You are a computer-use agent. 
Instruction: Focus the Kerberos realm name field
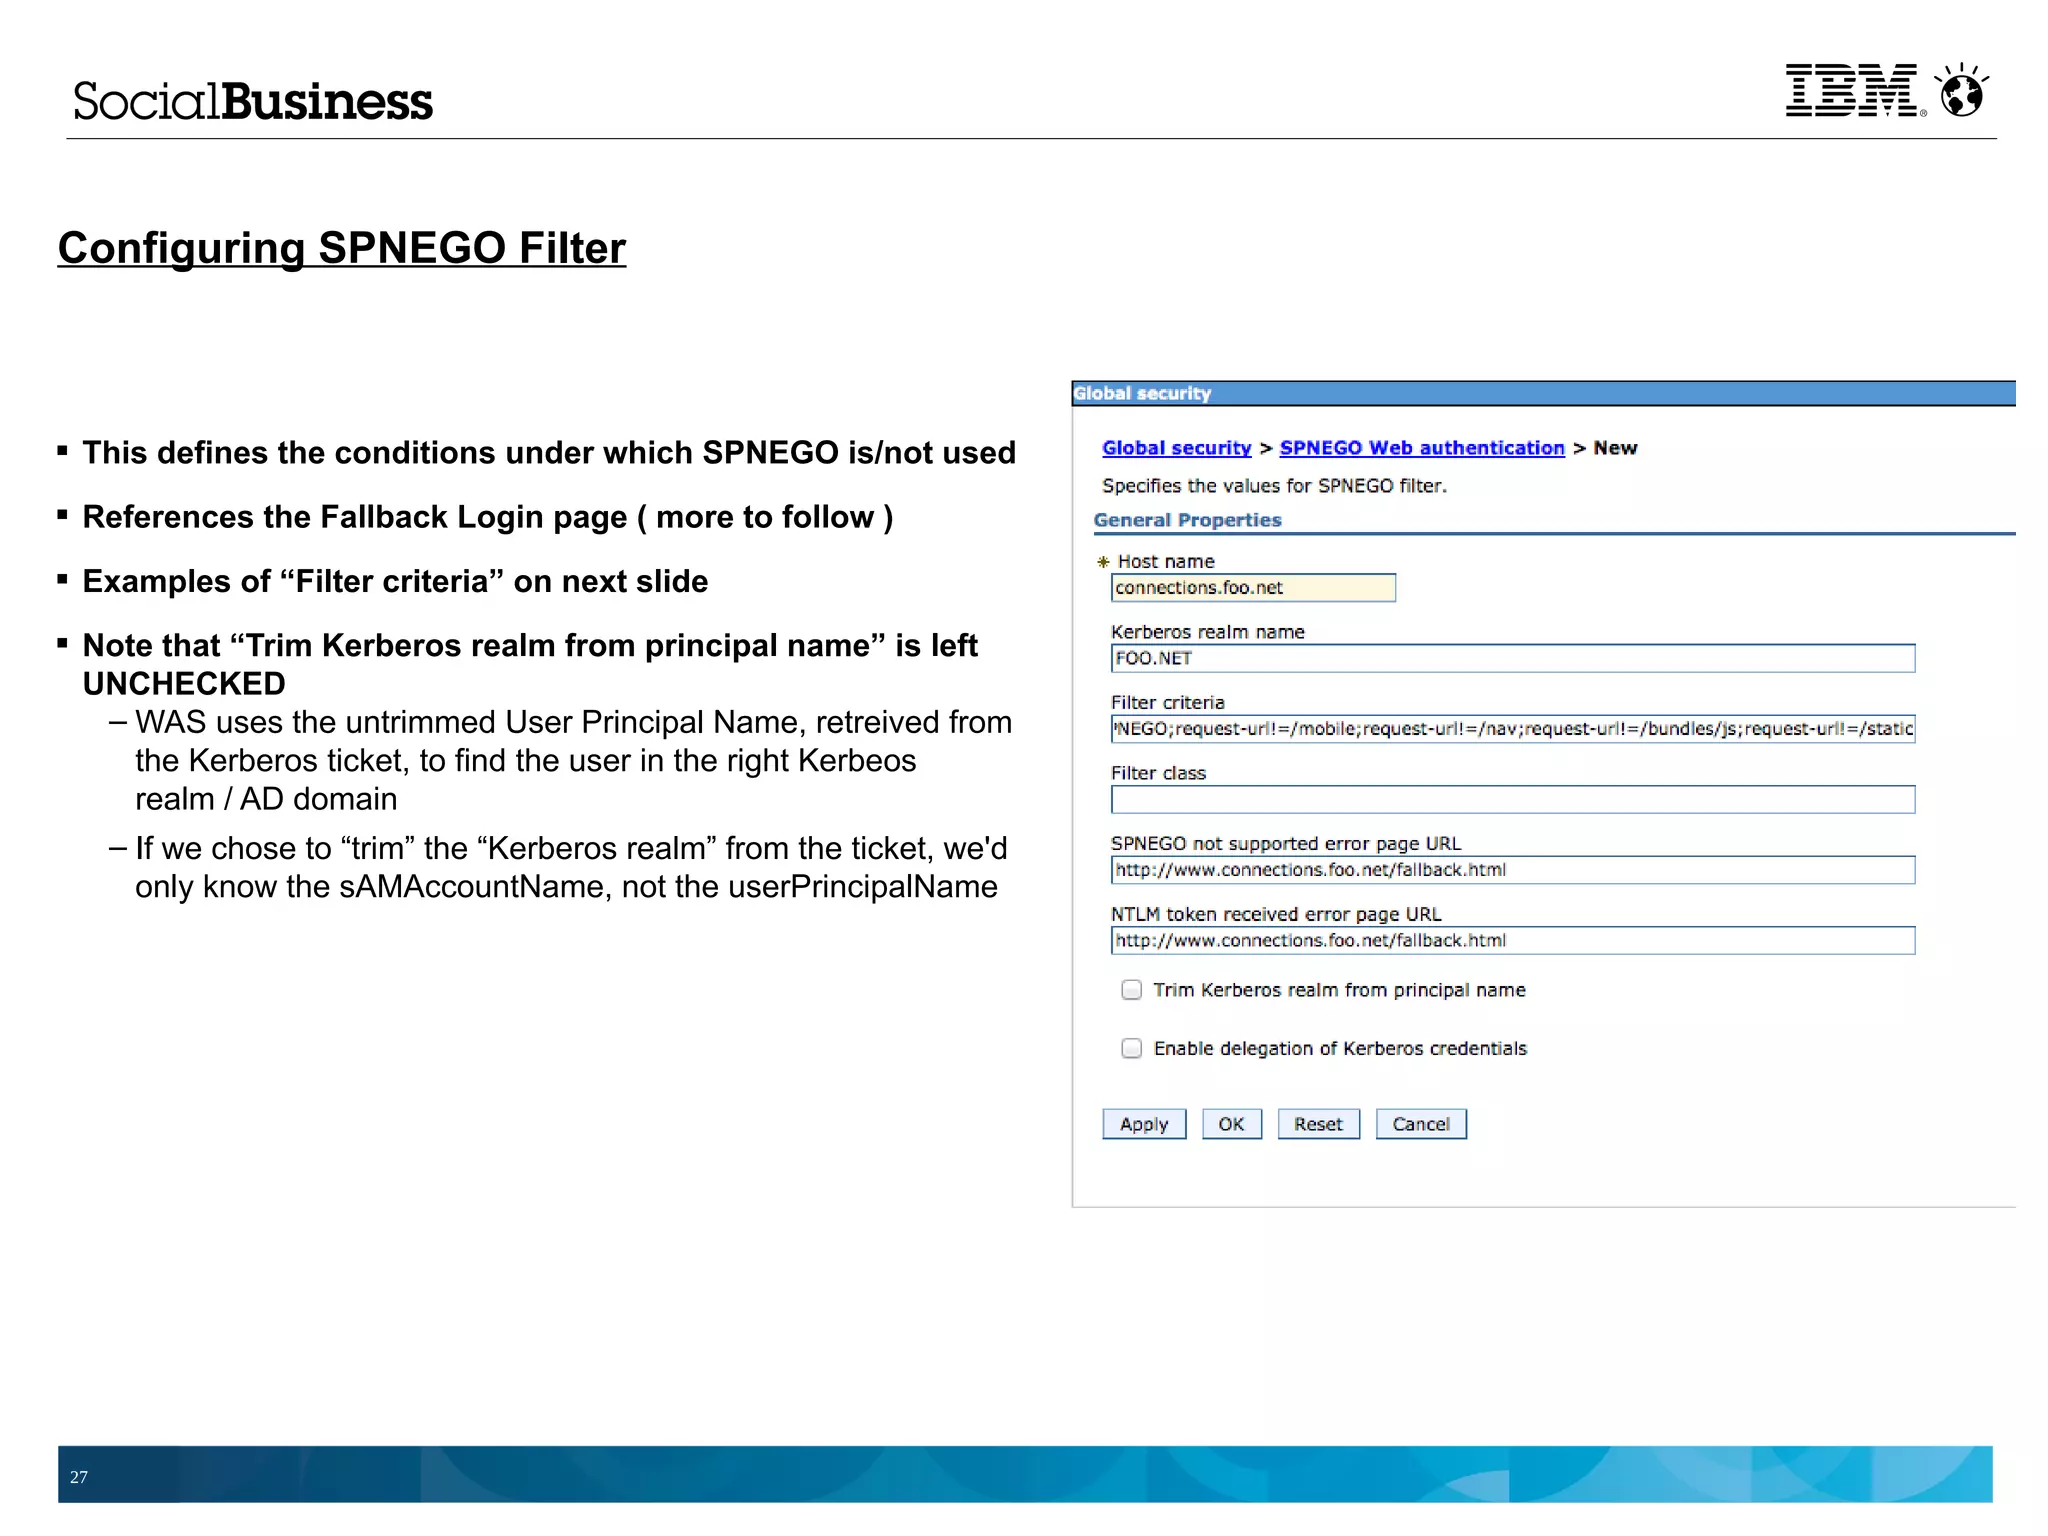coord(1513,658)
